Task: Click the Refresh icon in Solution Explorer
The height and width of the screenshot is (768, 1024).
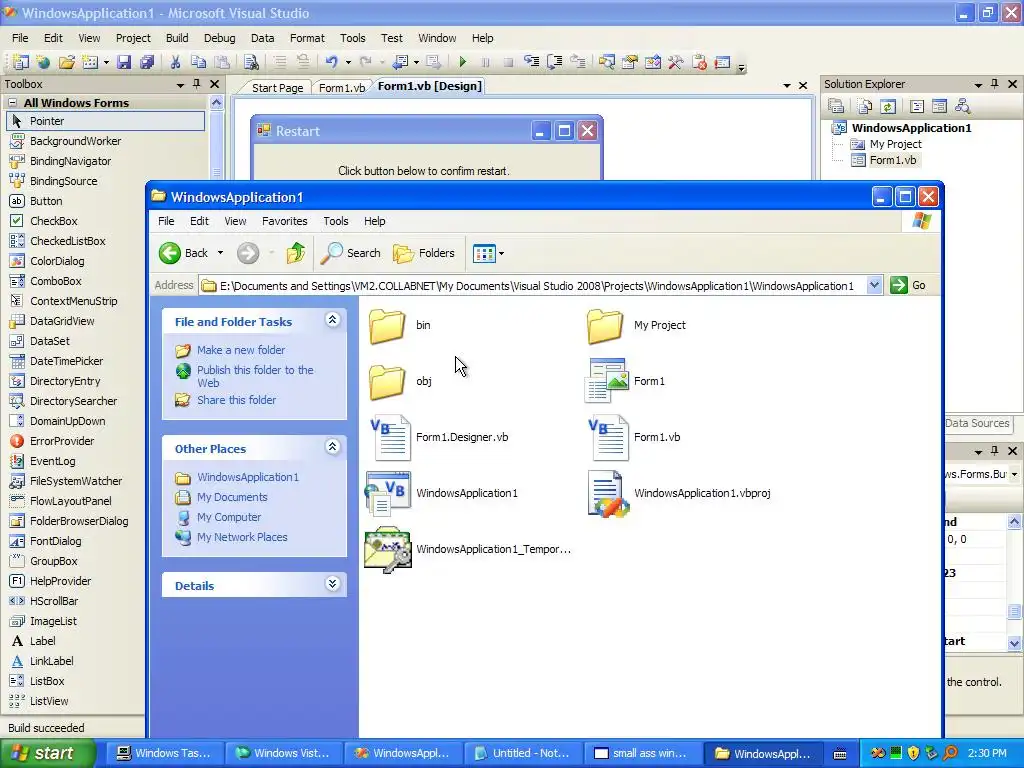Action: (888, 106)
